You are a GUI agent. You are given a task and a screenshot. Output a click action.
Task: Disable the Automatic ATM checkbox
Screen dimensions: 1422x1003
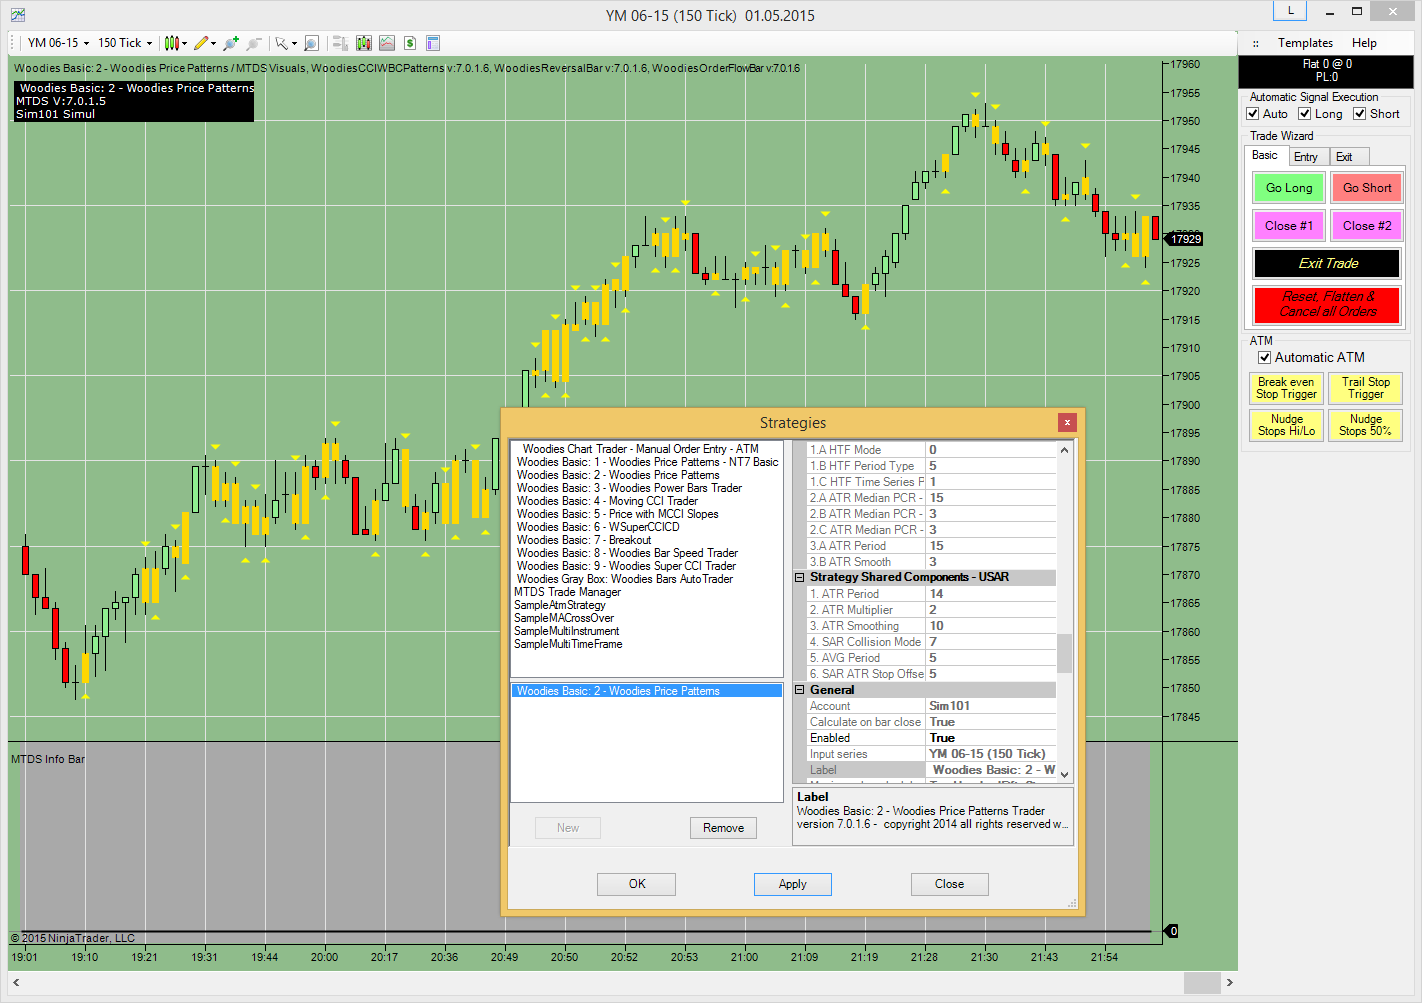tap(1264, 358)
